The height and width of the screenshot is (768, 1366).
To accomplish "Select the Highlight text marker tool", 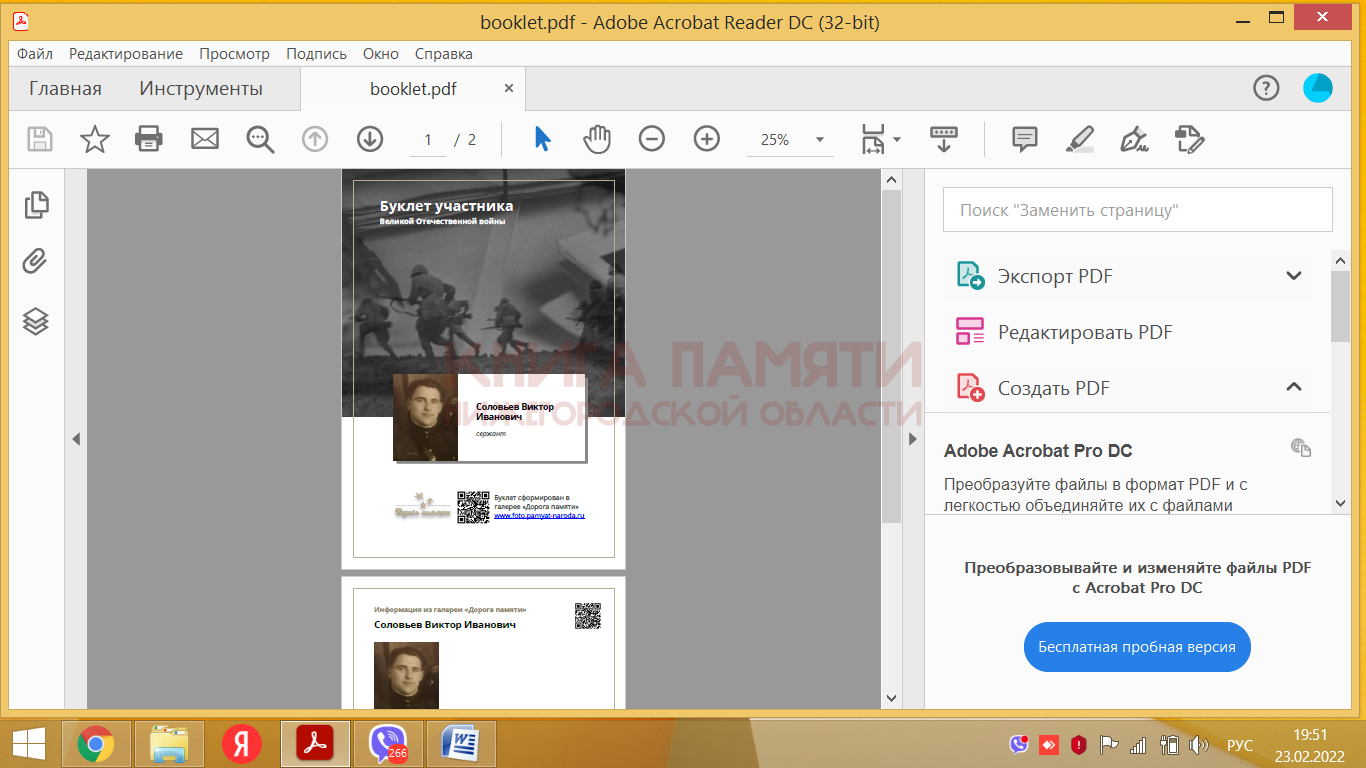I will (1080, 139).
